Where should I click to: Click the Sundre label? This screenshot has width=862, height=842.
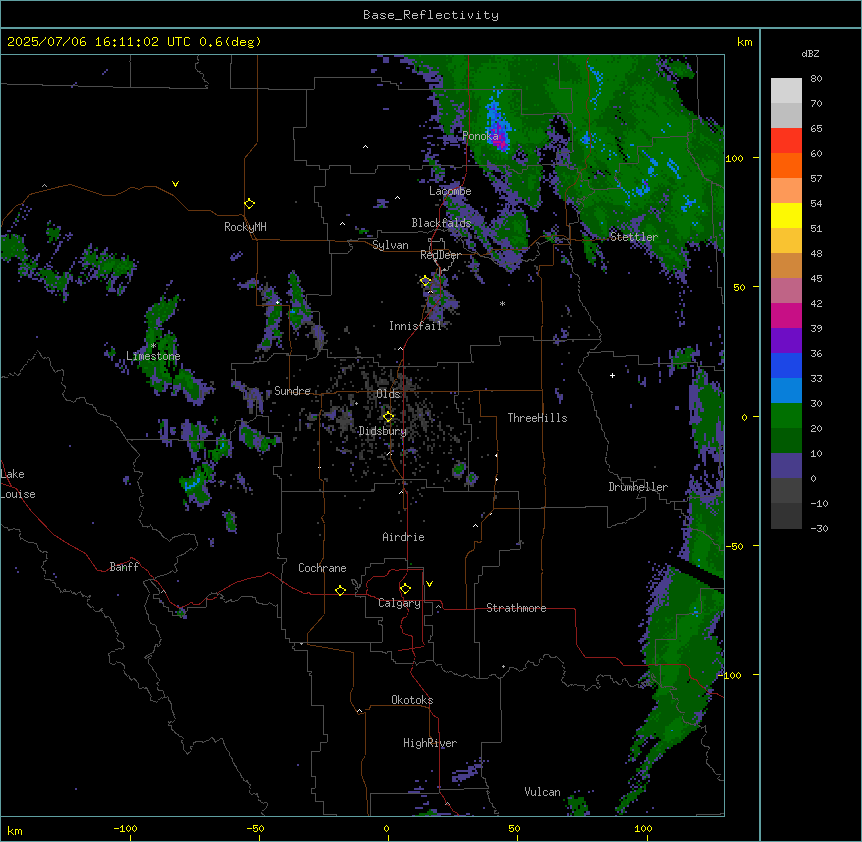pos(292,391)
